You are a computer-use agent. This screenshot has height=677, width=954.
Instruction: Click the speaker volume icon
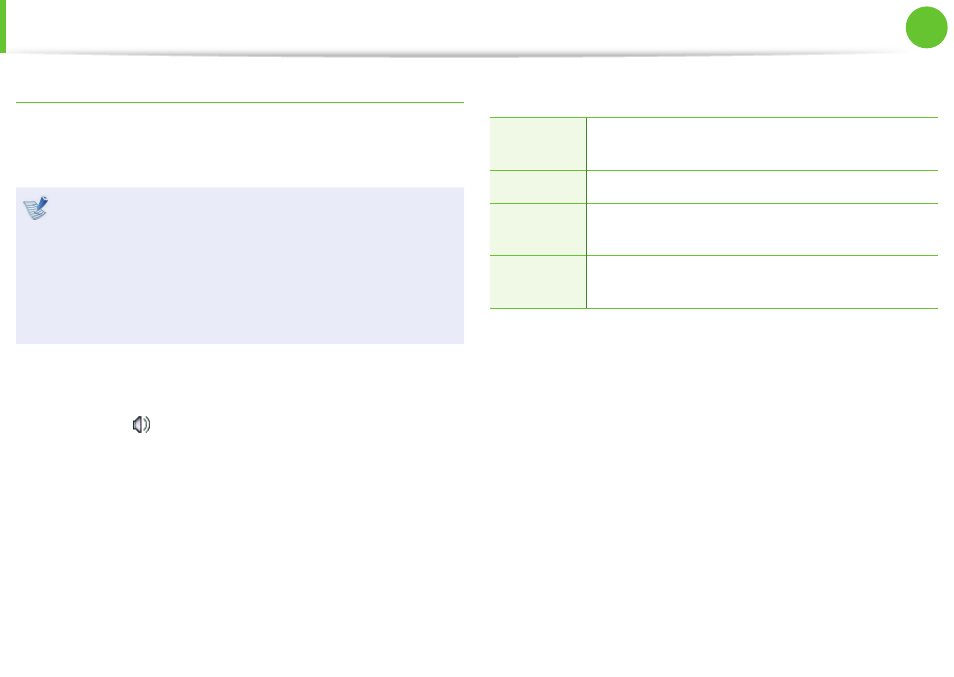point(141,424)
